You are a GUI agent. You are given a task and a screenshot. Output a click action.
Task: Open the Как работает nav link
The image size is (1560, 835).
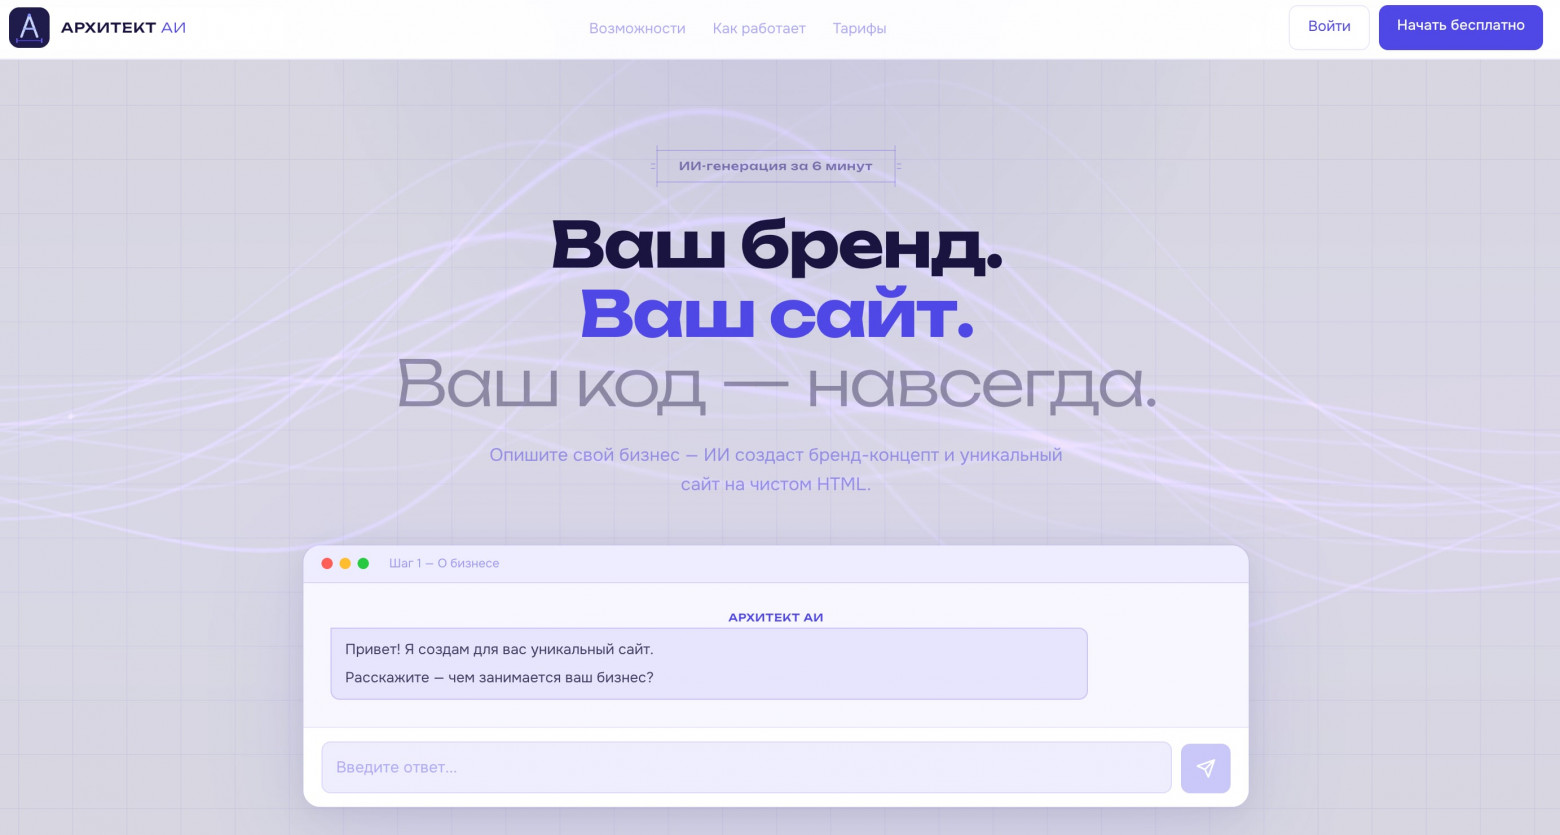point(759,28)
